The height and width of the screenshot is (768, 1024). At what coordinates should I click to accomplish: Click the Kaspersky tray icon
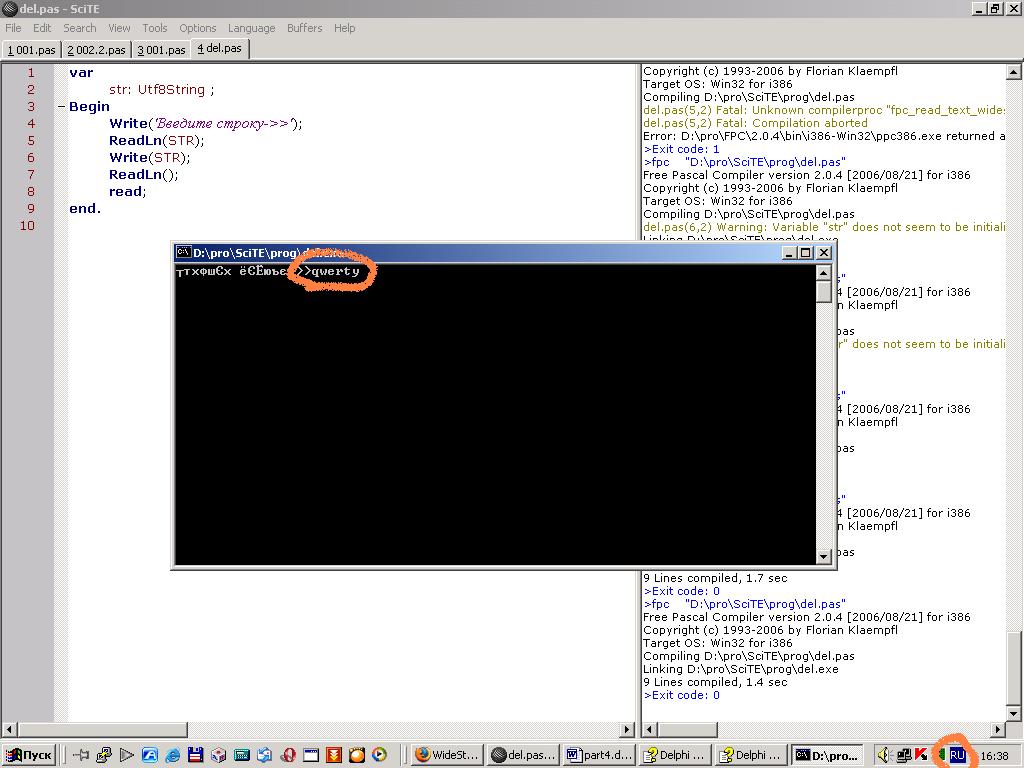920,755
